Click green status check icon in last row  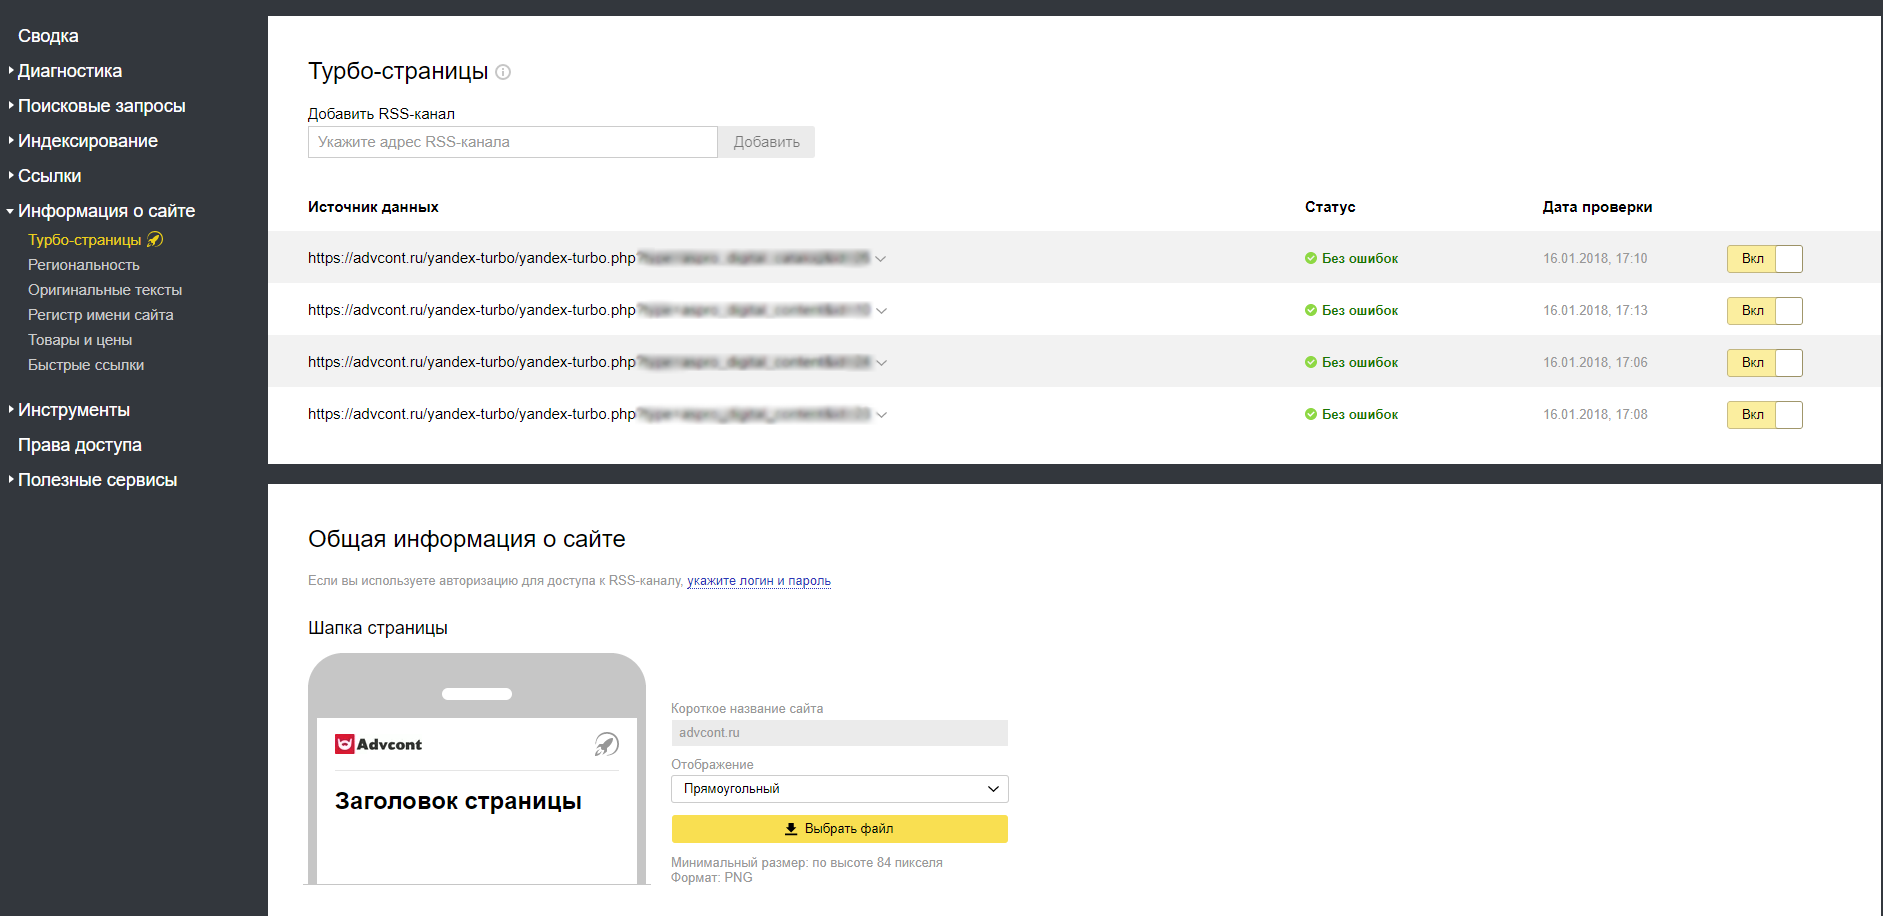1310,414
